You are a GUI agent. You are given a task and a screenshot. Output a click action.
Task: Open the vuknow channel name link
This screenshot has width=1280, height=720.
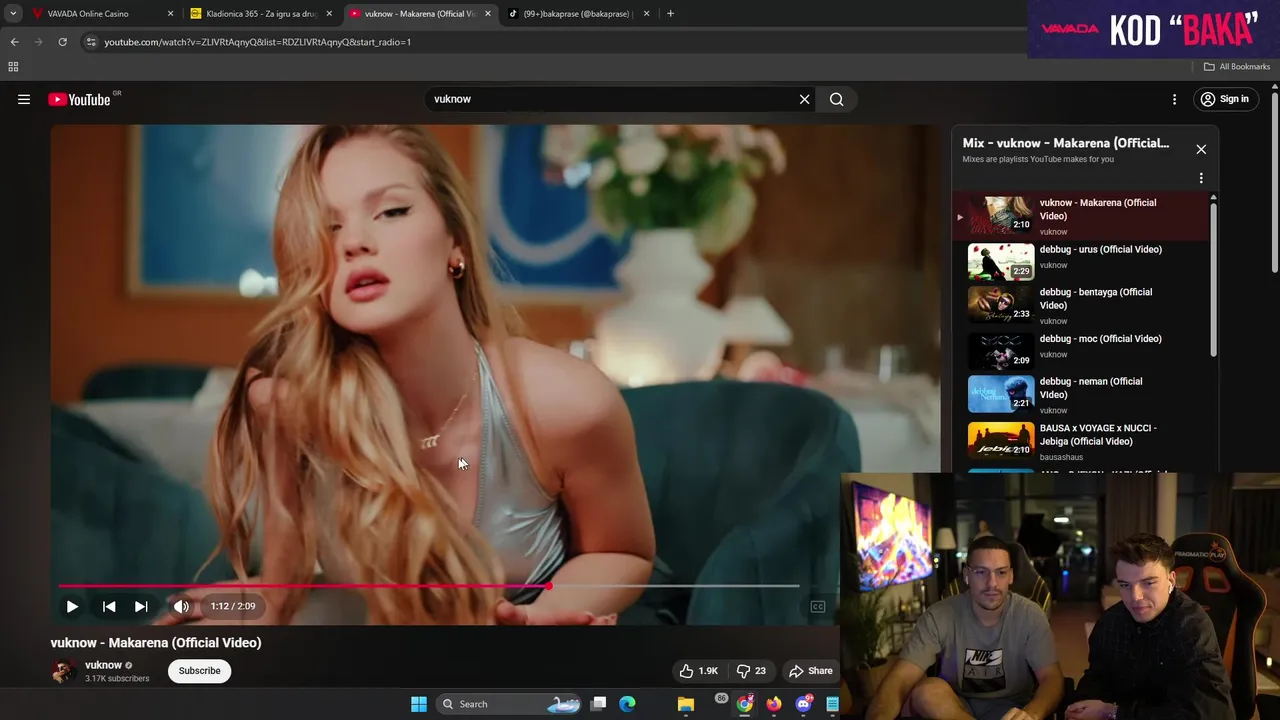coord(103,665)
